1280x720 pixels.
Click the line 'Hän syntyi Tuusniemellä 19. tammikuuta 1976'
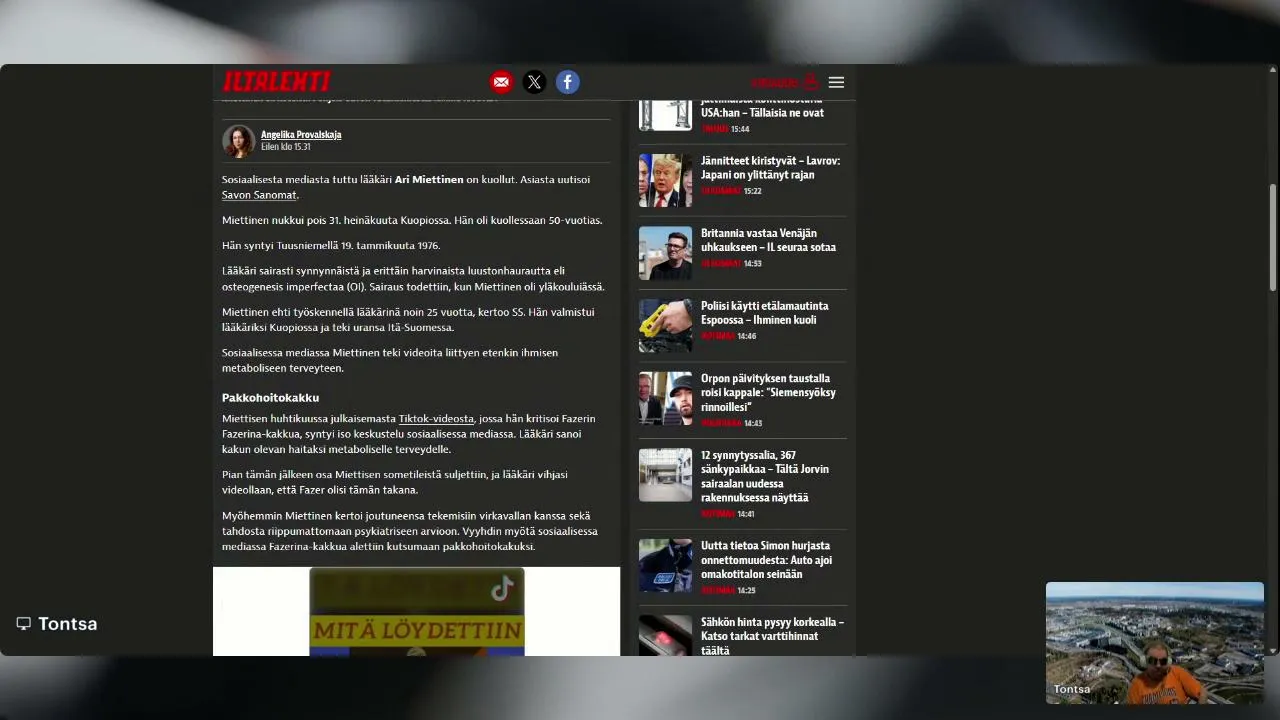(x=331, y=245)
